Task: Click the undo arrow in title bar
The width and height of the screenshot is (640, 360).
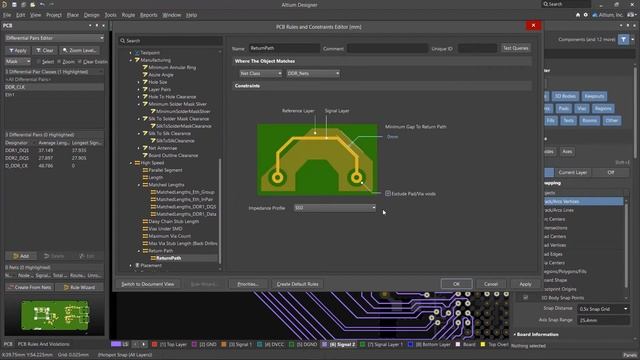Action: (42, 4)
